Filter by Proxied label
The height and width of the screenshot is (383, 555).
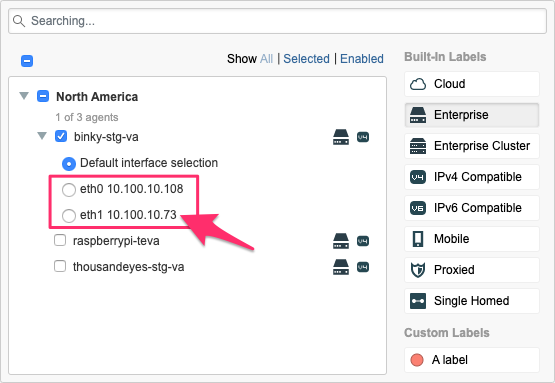pyautogui.click(x=472, y=270)
